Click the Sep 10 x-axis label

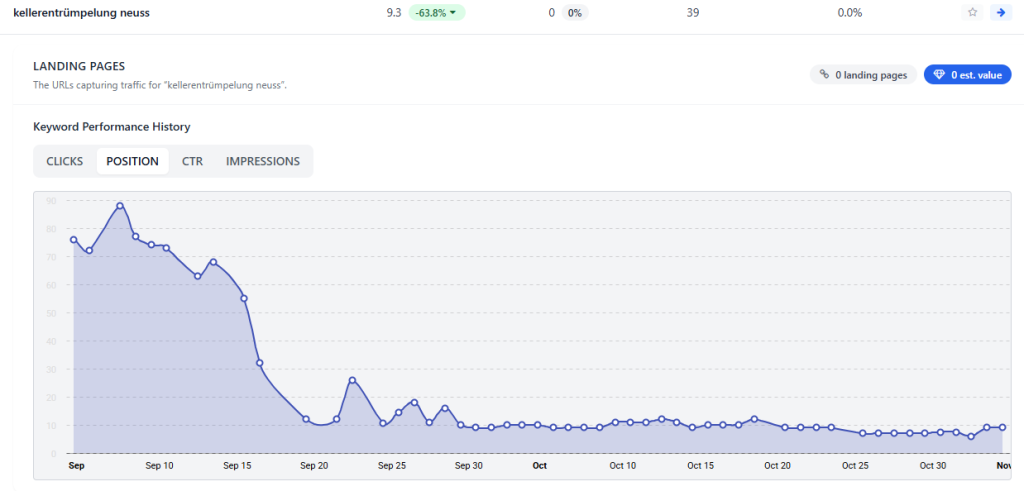click(x=159, y=466)
